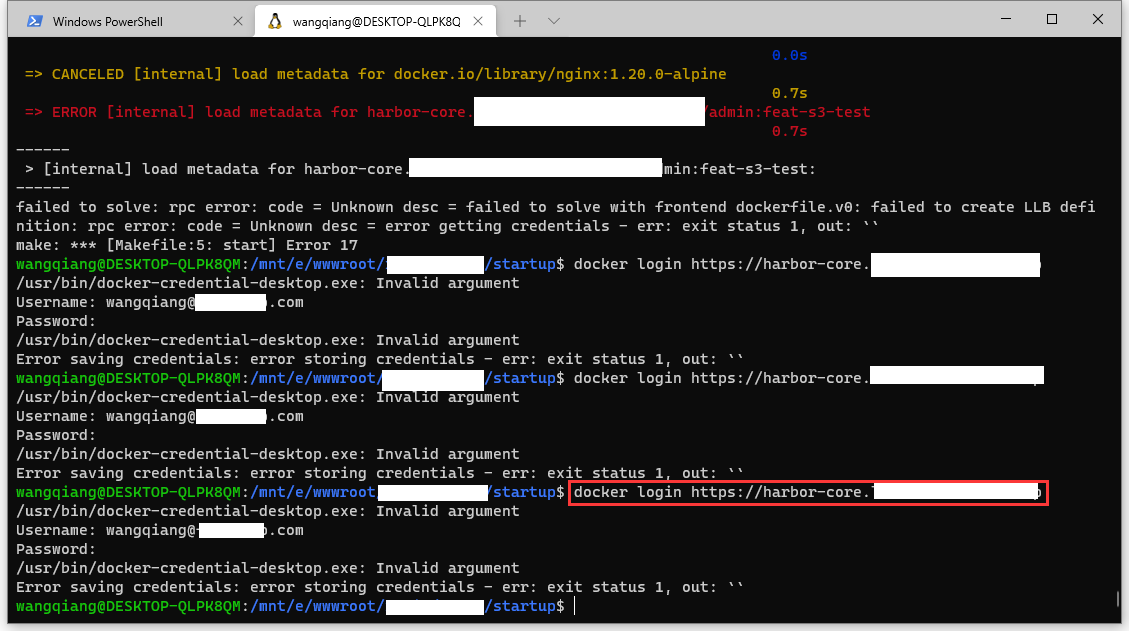Close the Windows PowerShell tab
This screenshot has width=1129, height=631.
(238, 22)
